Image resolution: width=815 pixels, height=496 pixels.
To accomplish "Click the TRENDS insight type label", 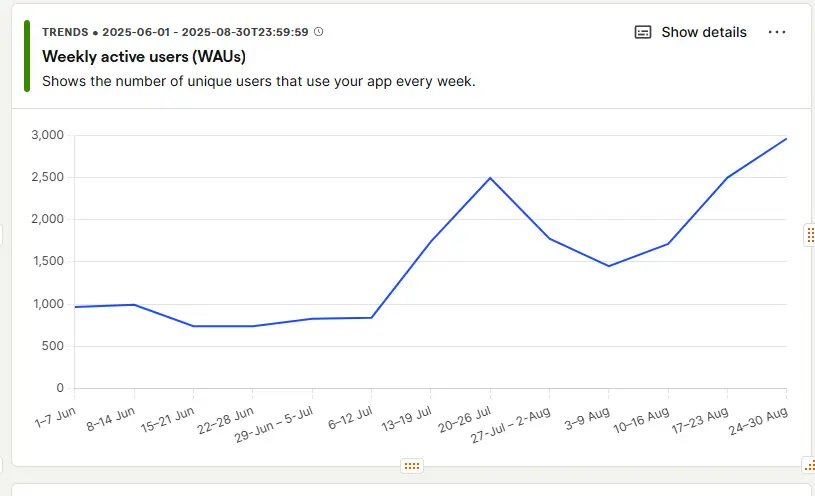I will 65,32.
